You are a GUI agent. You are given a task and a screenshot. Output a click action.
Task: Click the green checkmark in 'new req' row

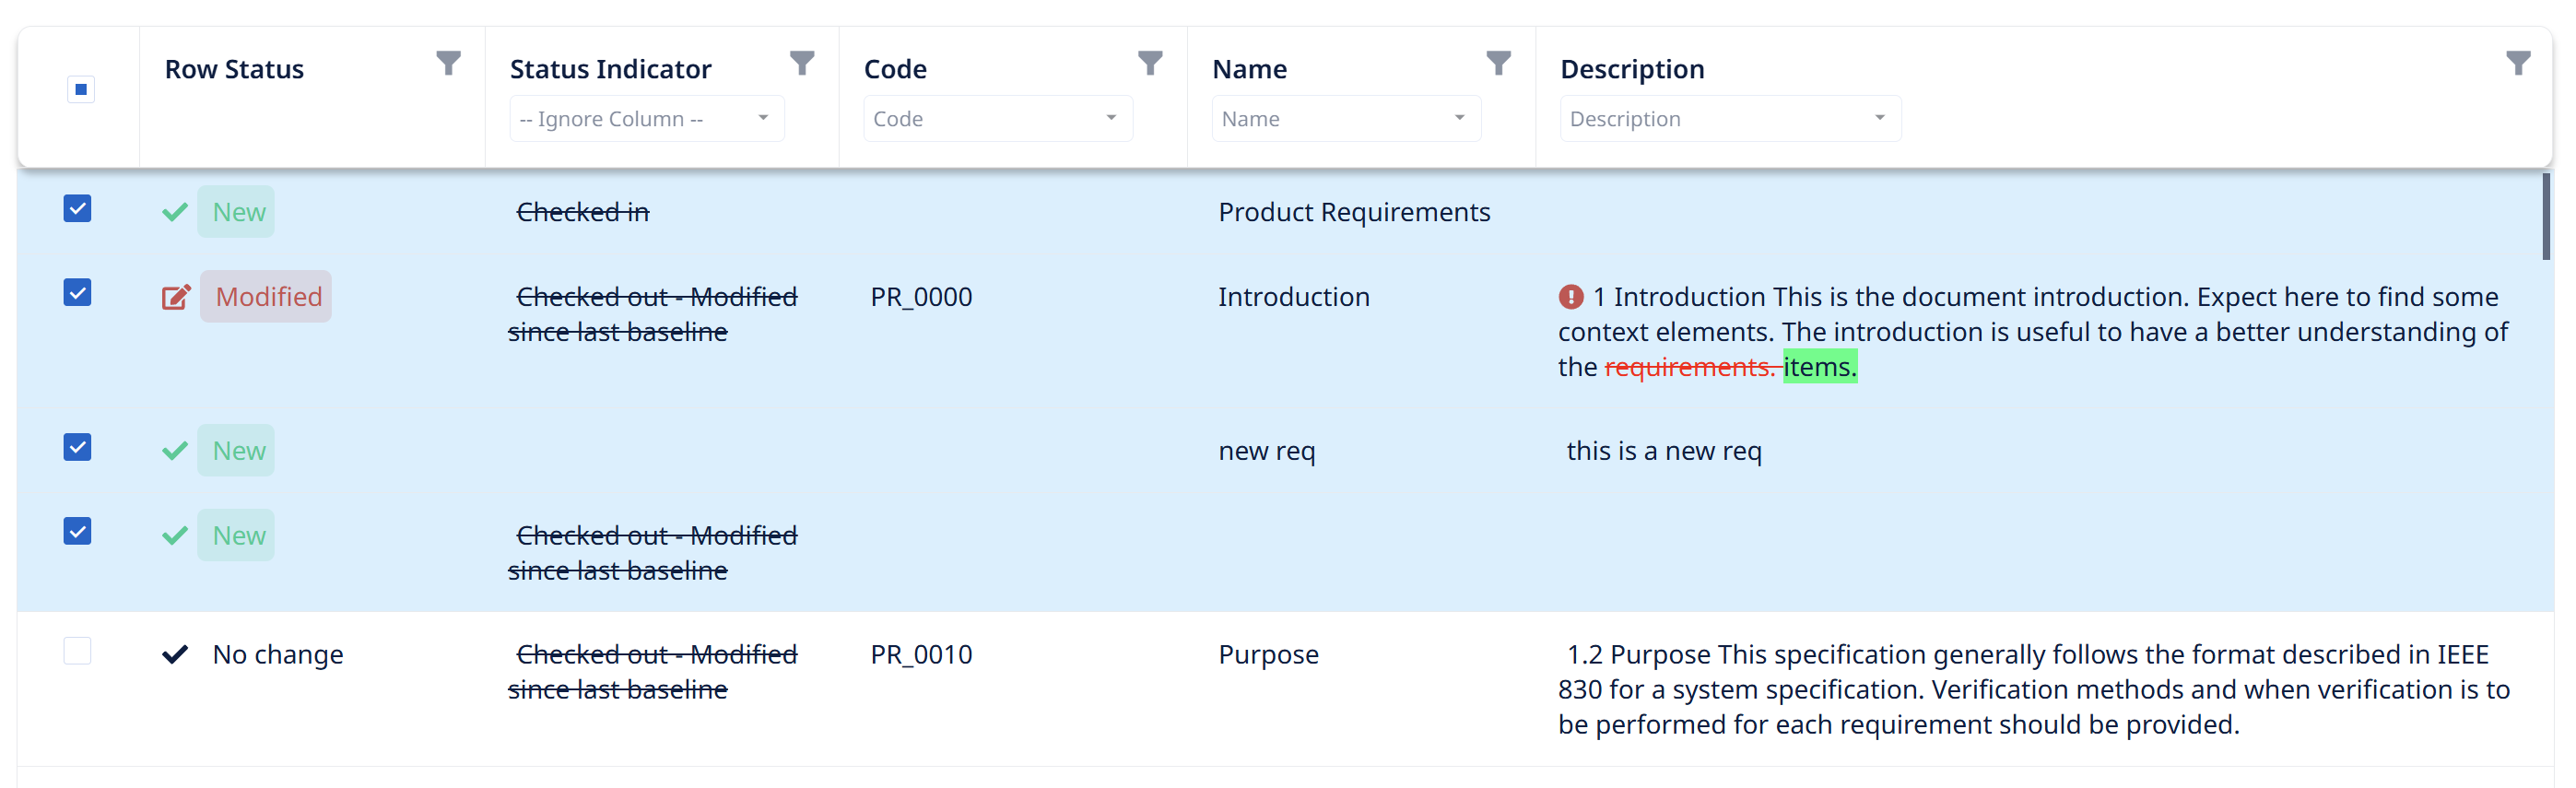(175, 451)
